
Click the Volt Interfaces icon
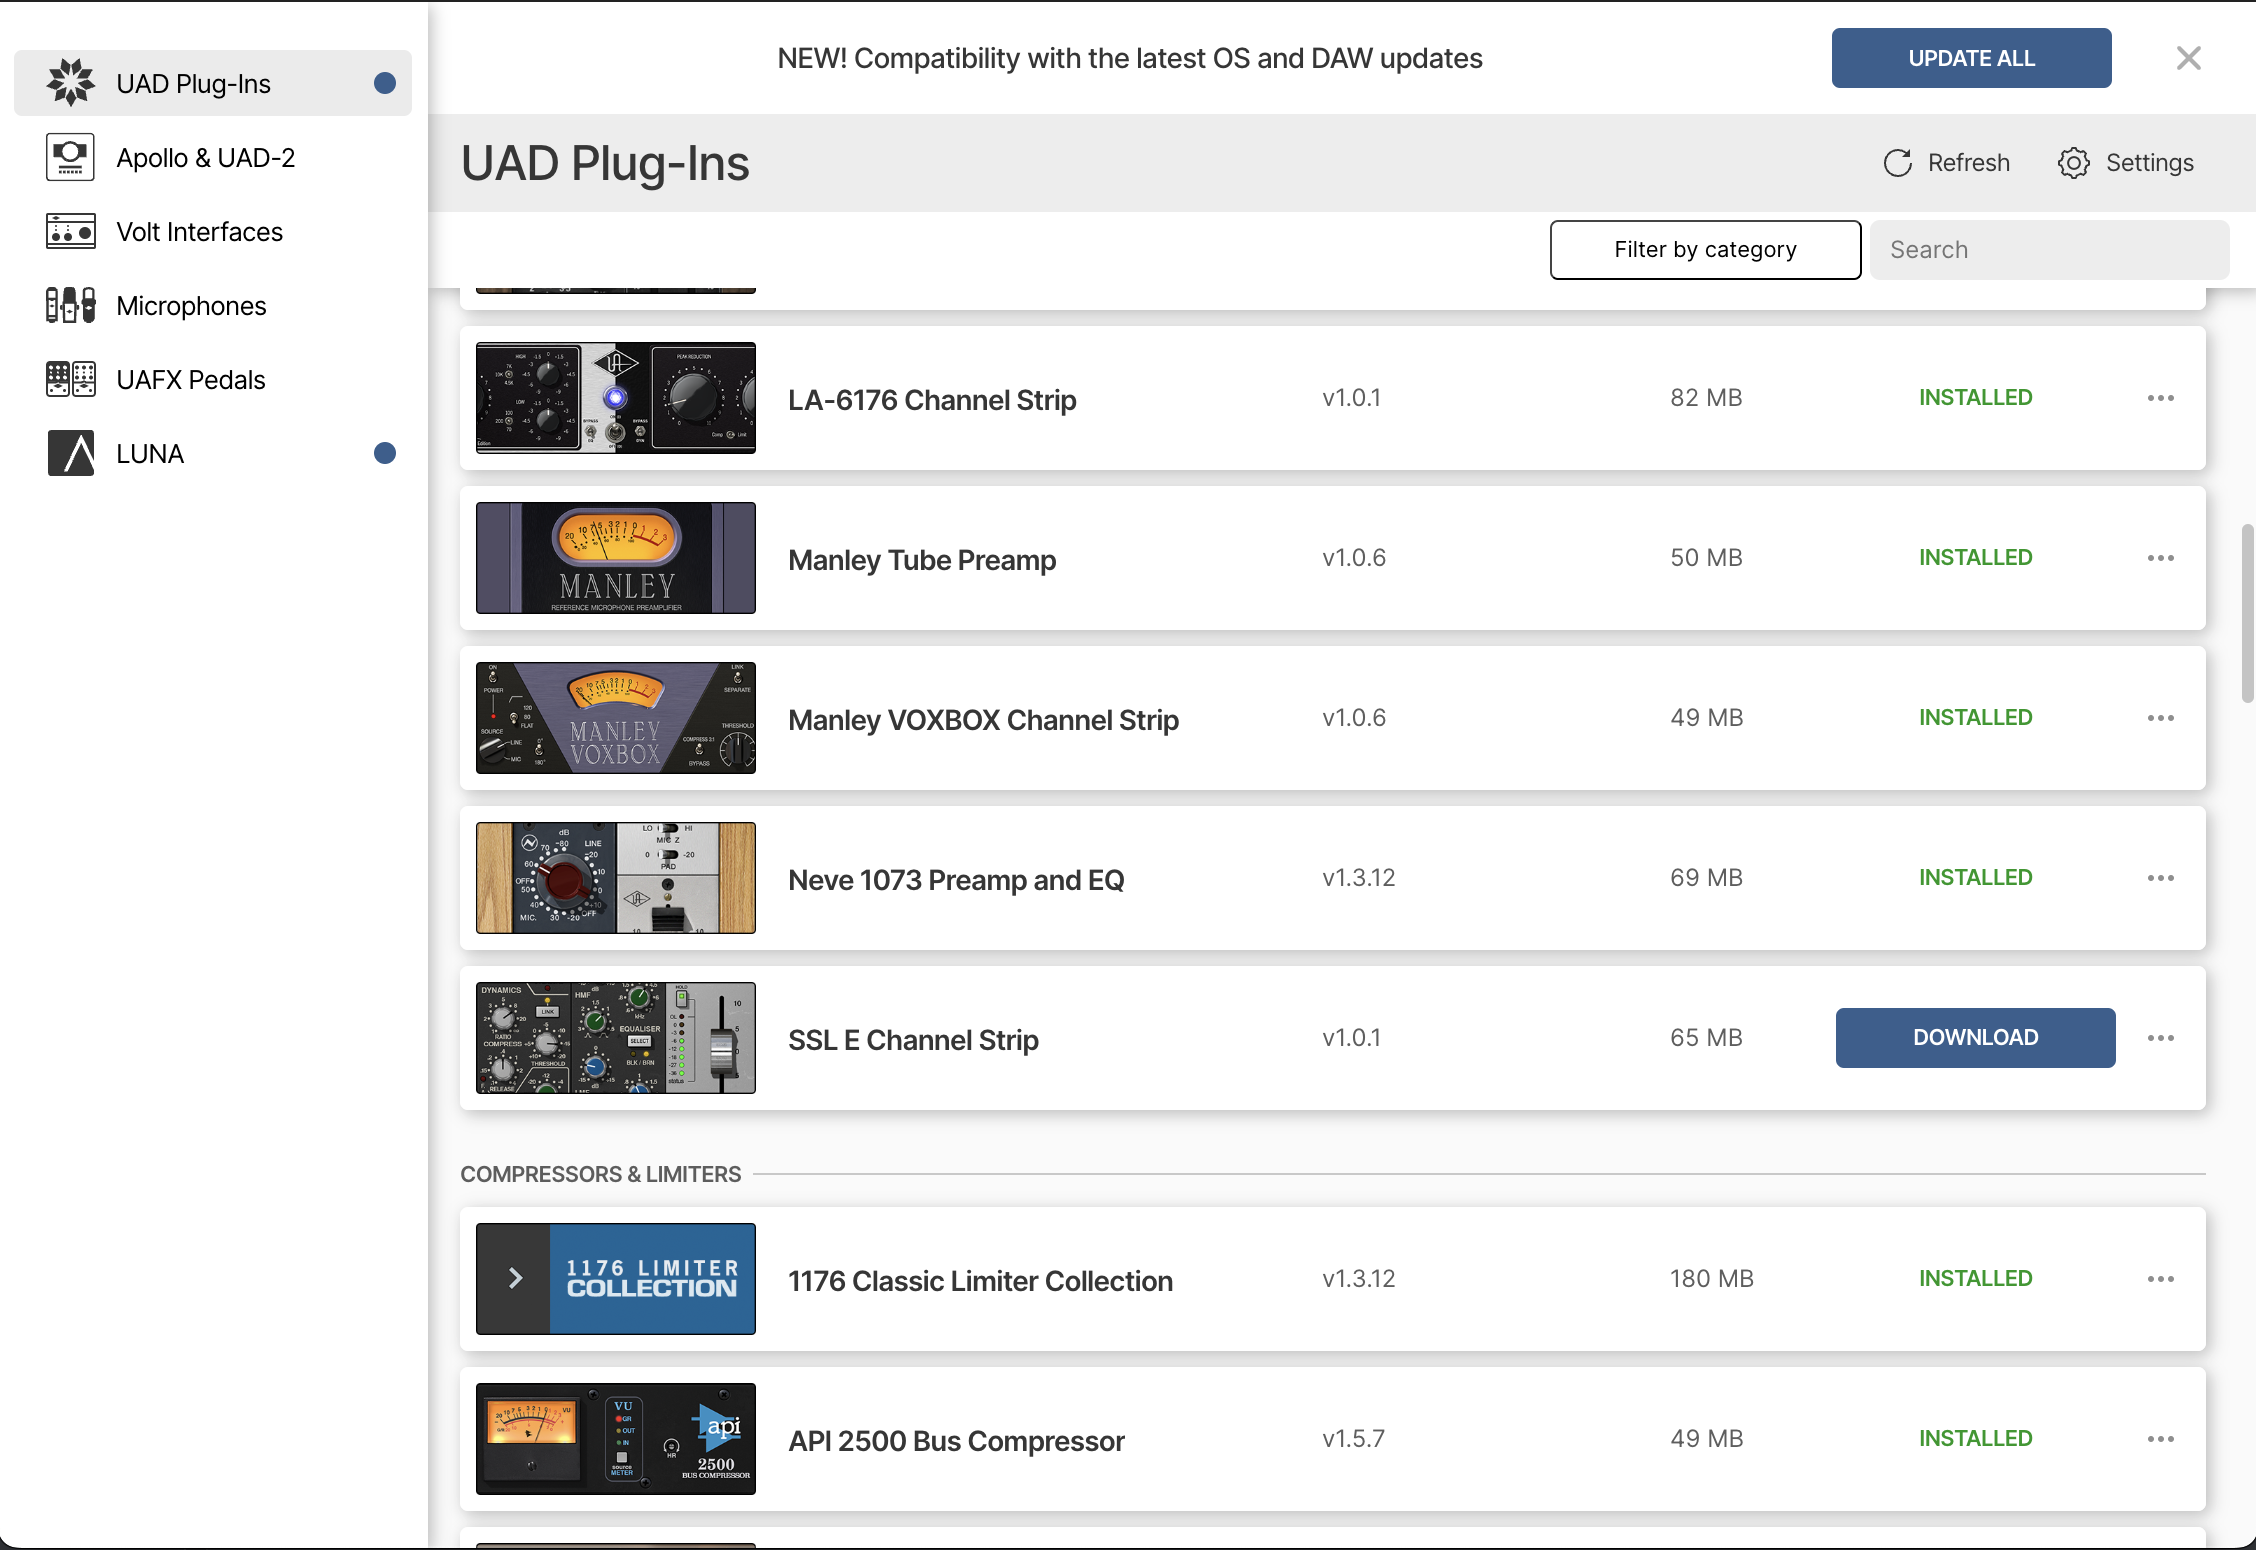tap(70, 231)
